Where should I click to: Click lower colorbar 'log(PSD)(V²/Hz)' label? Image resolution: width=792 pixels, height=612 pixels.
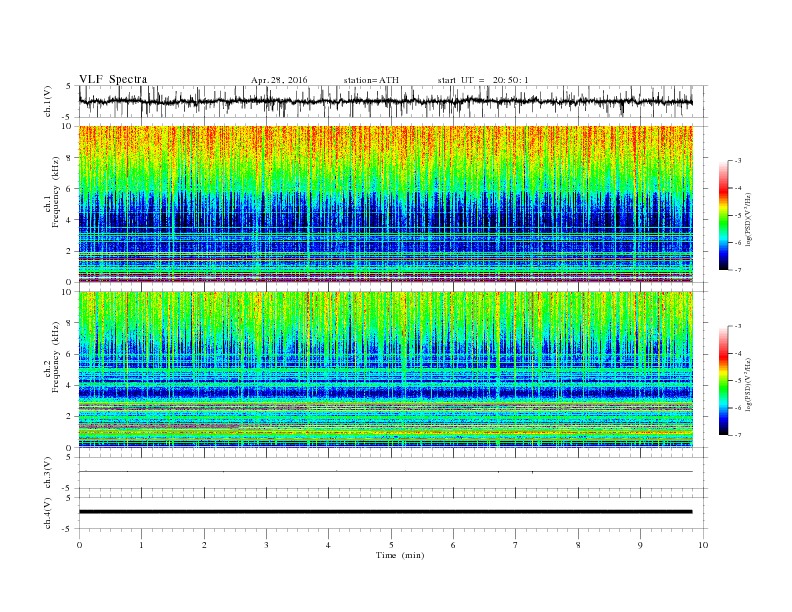coord(749,384)
